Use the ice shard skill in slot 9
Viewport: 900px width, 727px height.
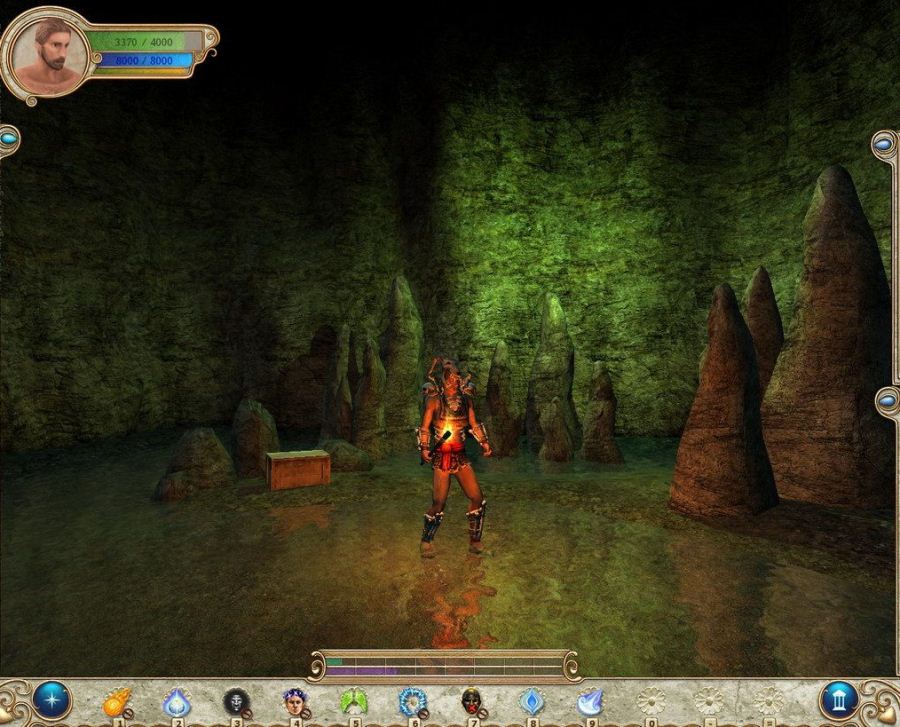tap(590, 702)
